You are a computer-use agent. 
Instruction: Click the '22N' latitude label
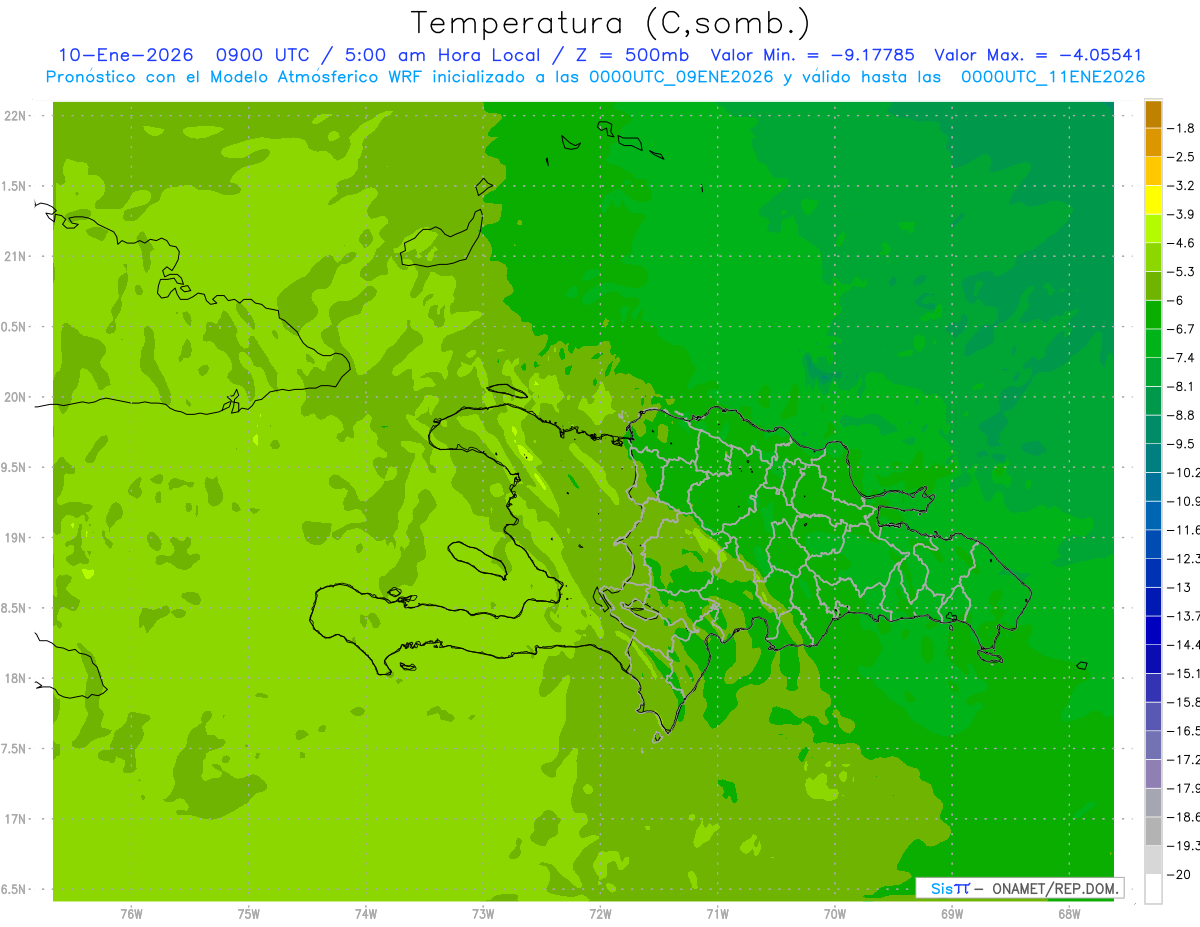[15, 116]
